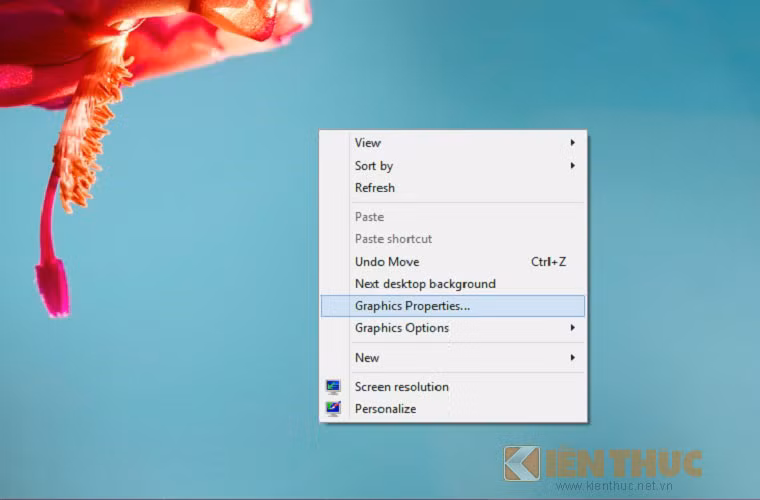Open the Sort by submenu
The width and height of the screenshot is (760, 500).
[x=453, y=166]
